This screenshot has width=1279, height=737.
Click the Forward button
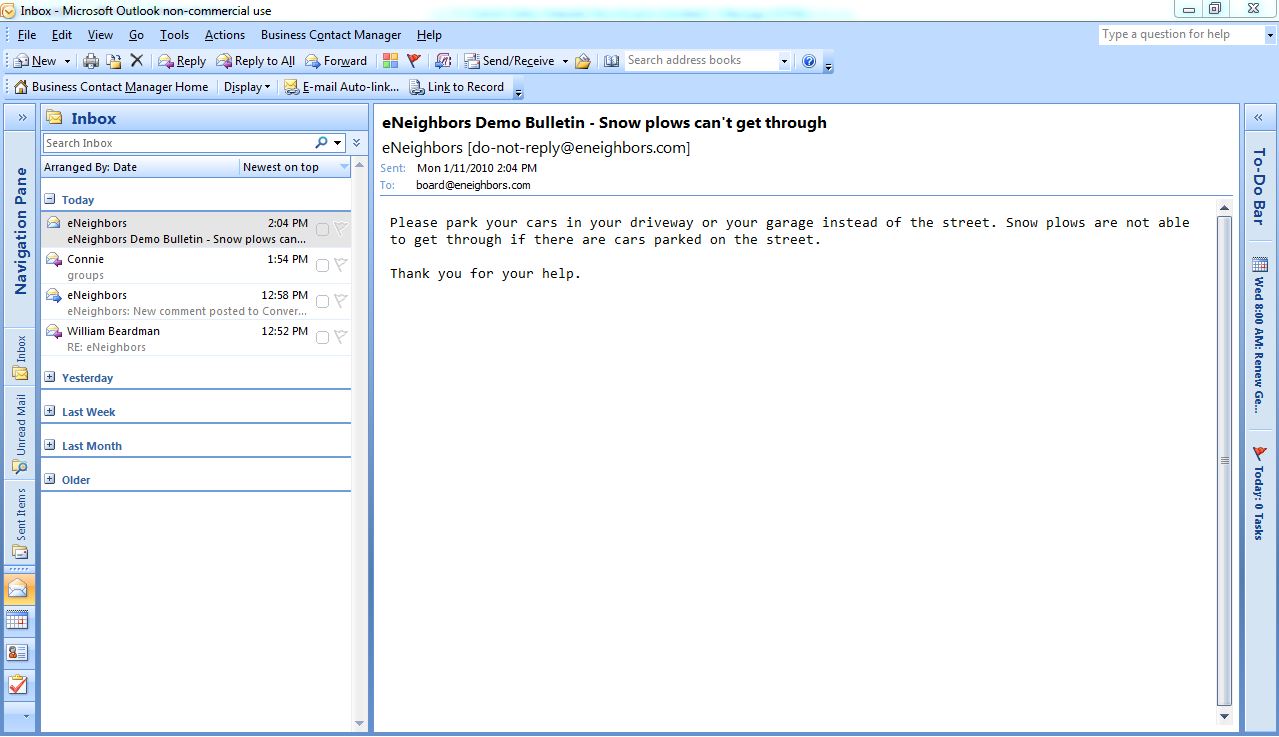coord(337,61)
